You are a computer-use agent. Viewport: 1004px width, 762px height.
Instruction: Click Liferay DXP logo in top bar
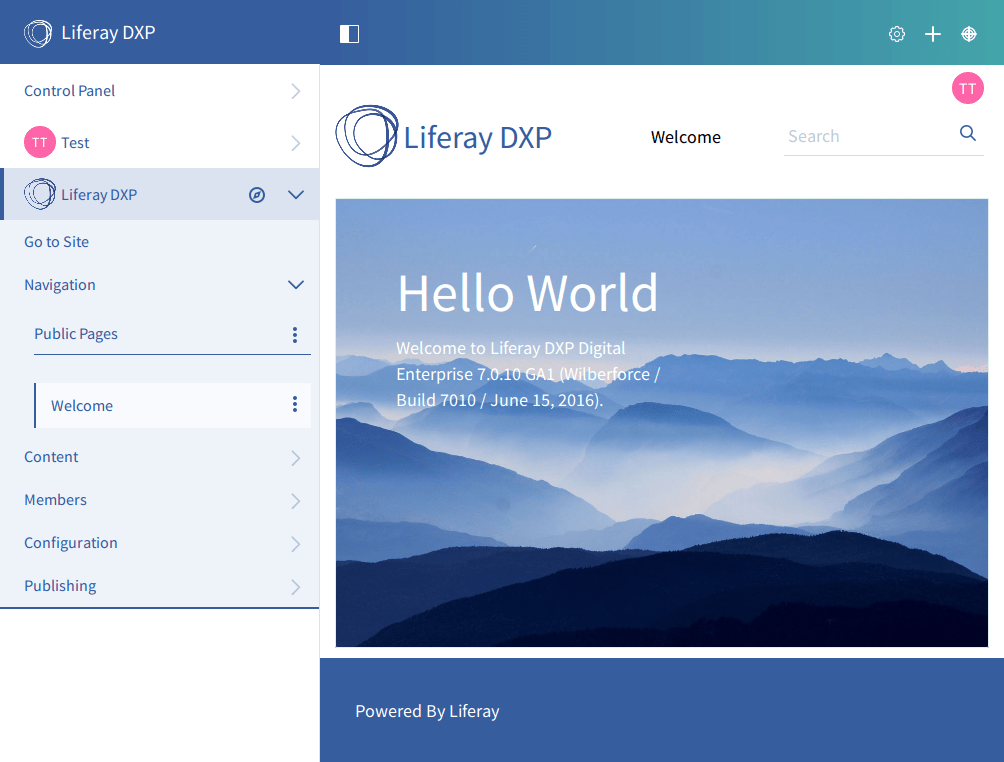coord(90,33)
